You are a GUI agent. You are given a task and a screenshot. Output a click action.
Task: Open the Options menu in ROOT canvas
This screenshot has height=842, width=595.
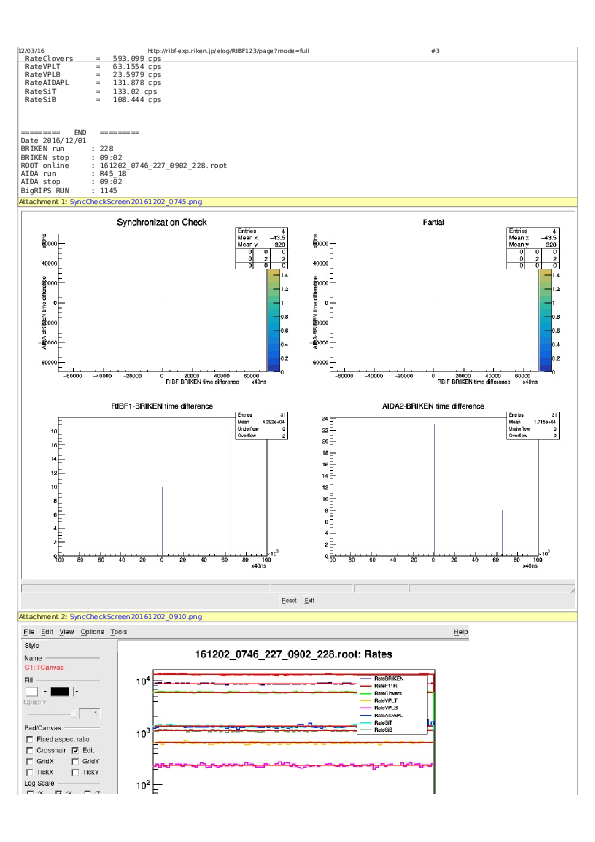[x=92, y=632]
